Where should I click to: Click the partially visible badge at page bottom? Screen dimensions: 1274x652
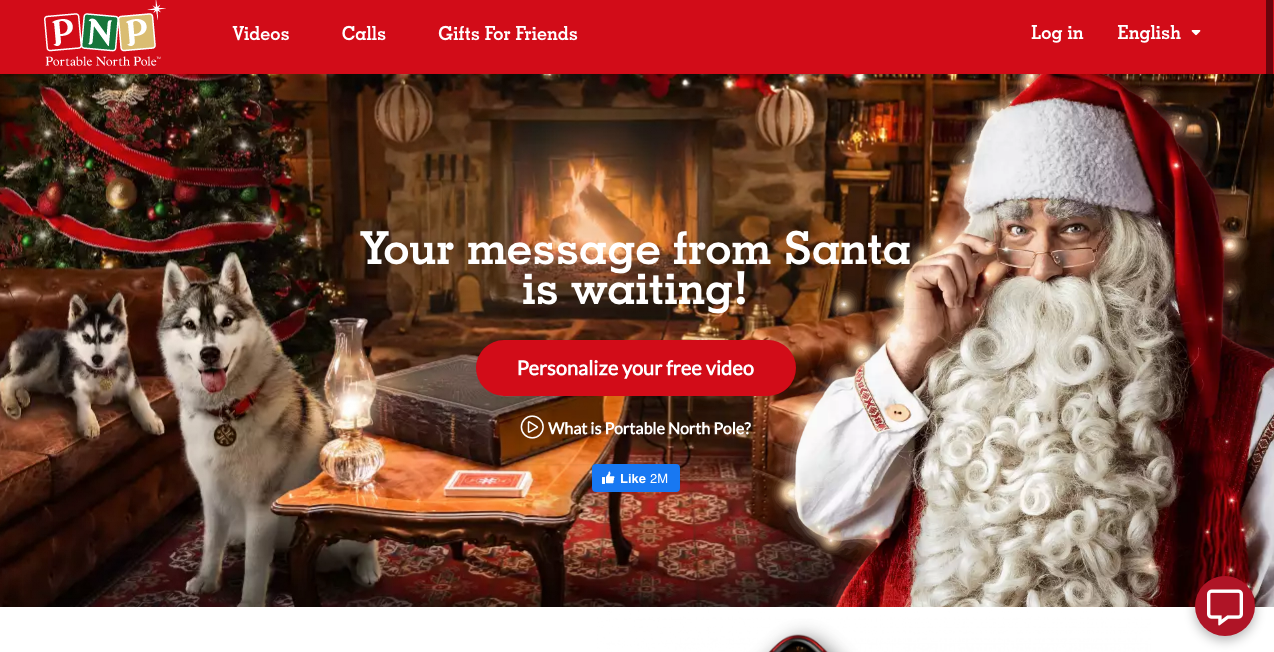click(x=798, y=643)
